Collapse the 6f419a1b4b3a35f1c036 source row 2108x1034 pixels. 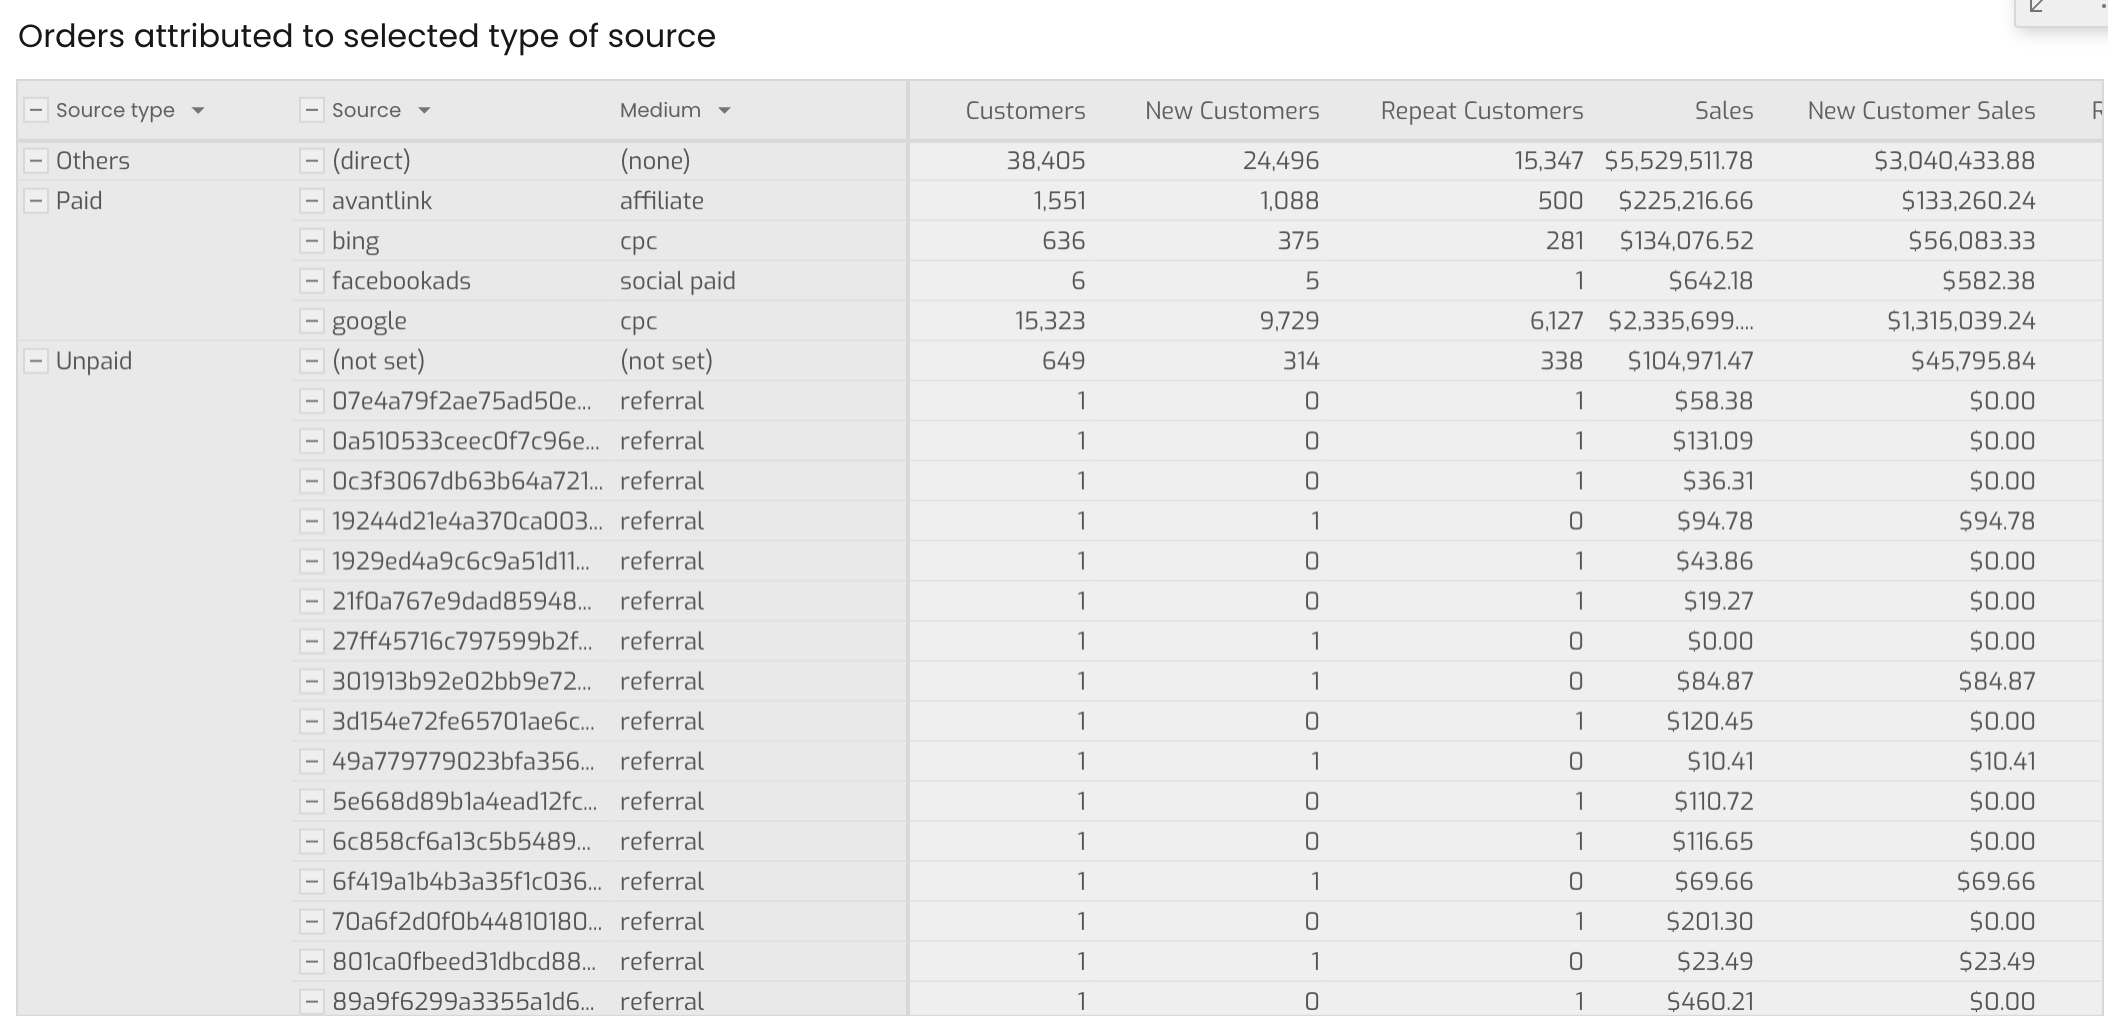(x=312, y=880)
